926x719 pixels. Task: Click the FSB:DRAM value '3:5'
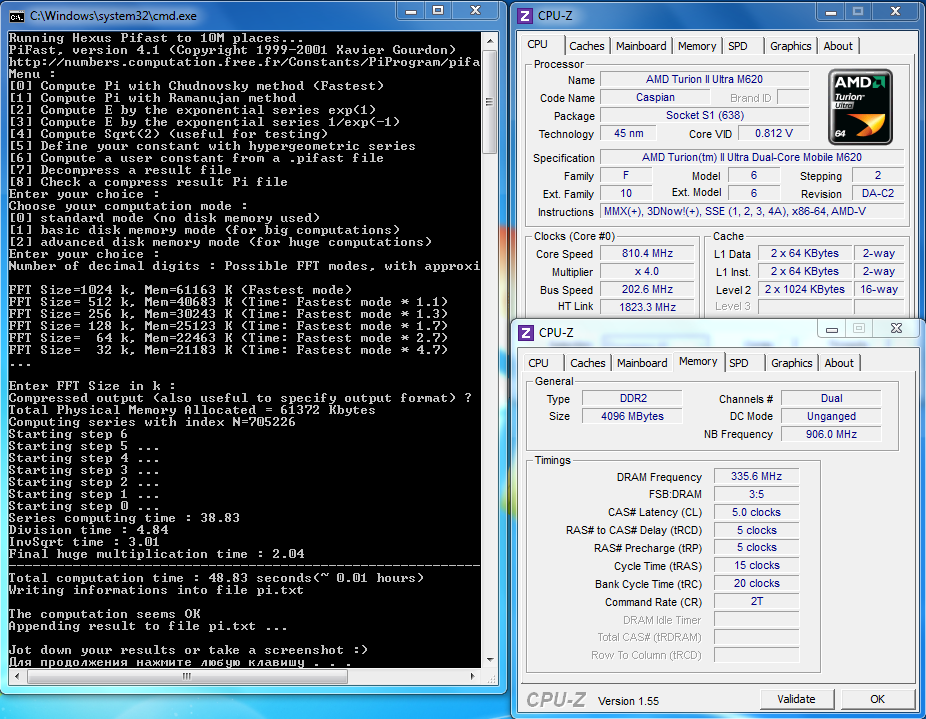(x=757, y=494)
